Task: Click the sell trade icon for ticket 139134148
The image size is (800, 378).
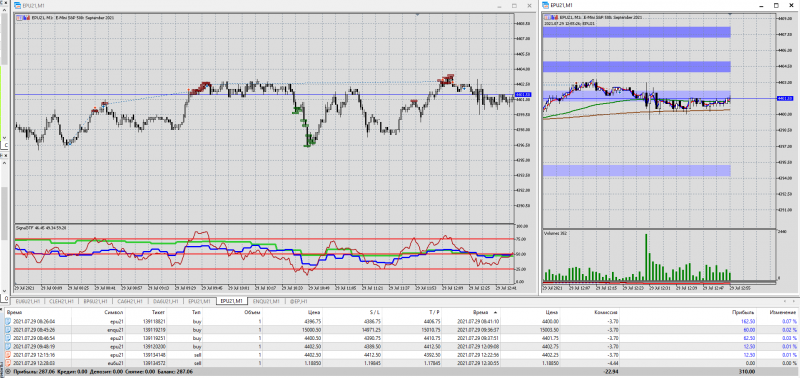Action: [8, 355]
